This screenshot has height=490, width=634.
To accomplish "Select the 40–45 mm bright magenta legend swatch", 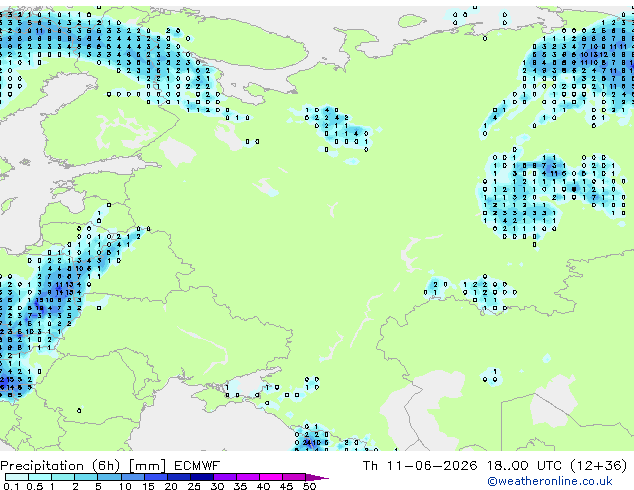I will pos(271,477).
